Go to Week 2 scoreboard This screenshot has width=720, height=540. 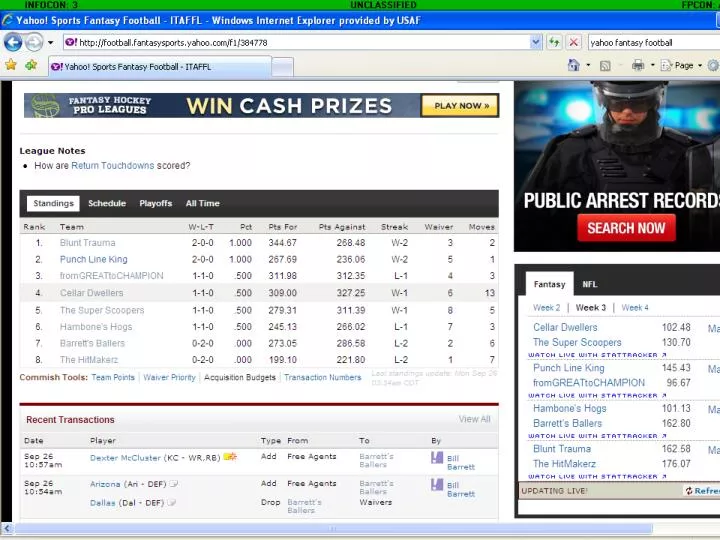coord(546,308)
